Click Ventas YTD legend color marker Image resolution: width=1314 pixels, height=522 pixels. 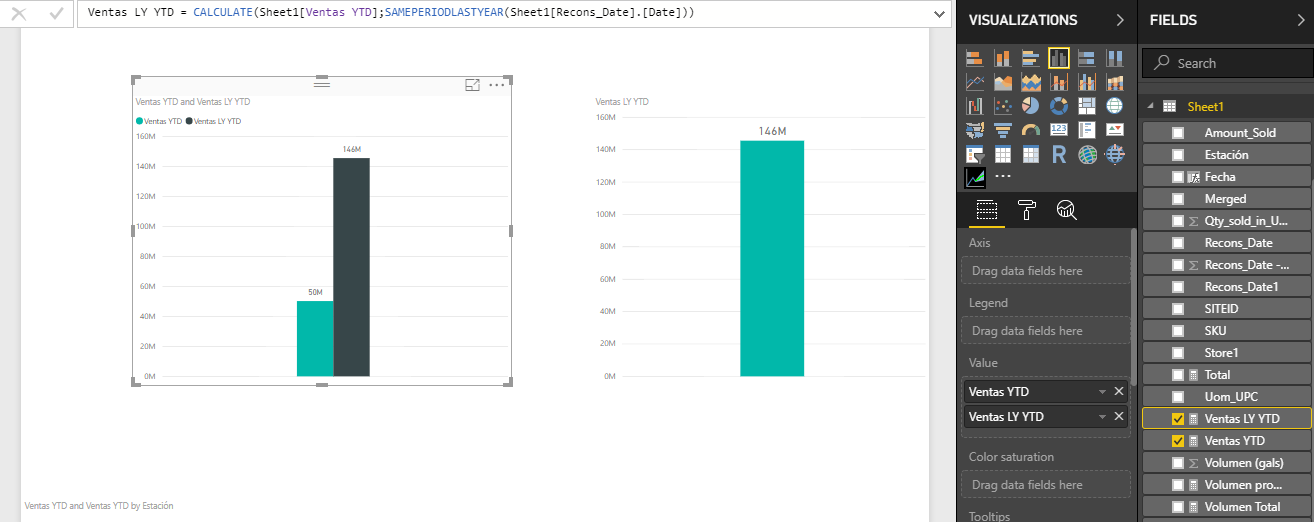[139, 121]
